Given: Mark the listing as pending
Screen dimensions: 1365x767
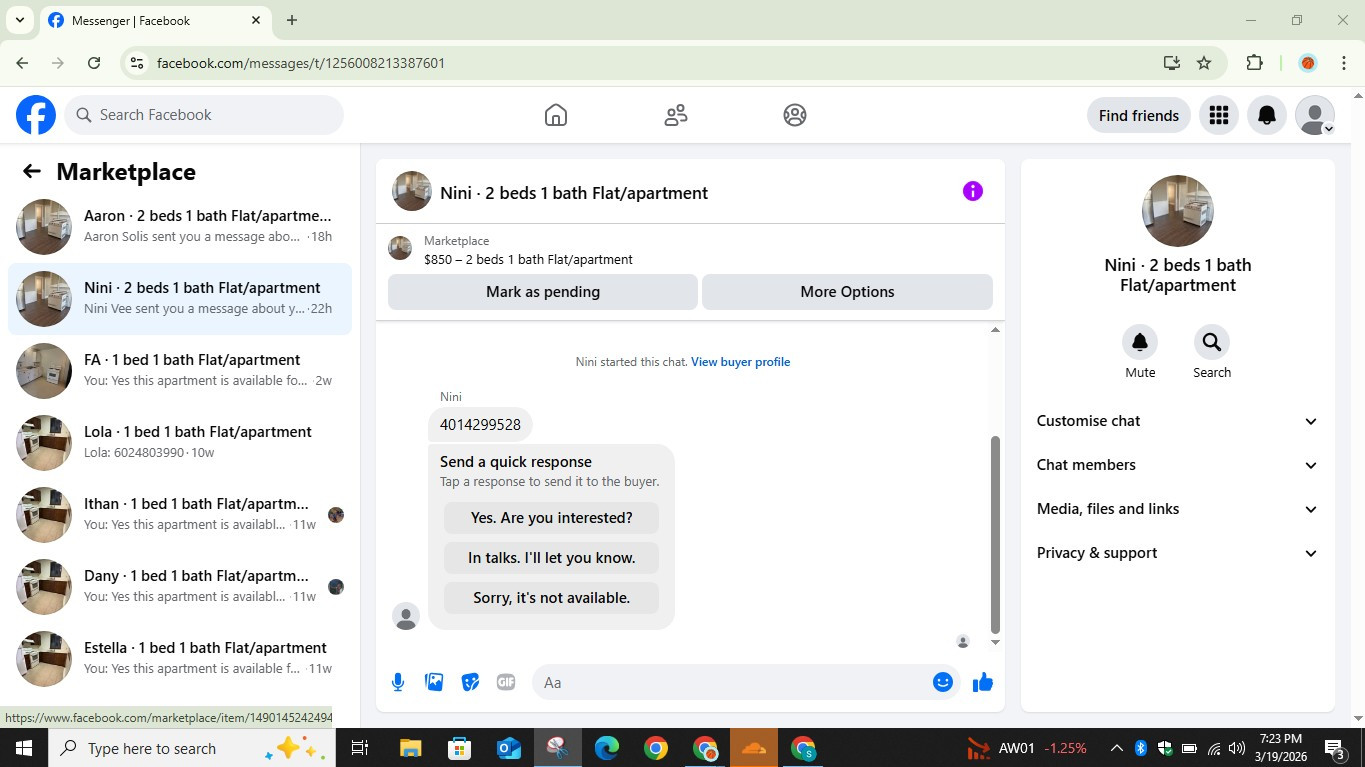Looking at the screenshot, I should coord(543,292).
